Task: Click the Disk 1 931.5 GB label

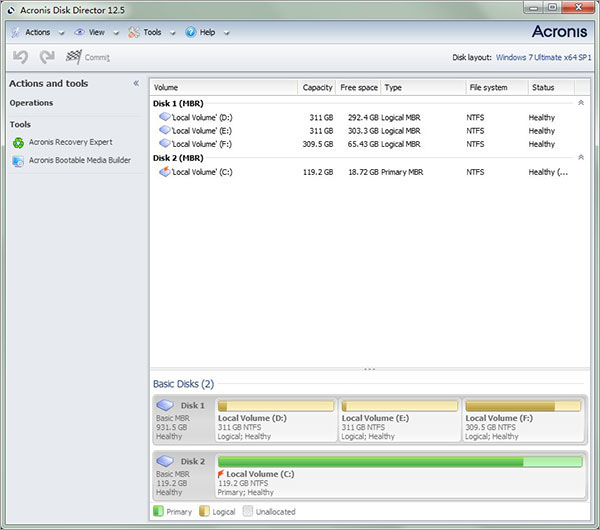Action: [171, 427]
